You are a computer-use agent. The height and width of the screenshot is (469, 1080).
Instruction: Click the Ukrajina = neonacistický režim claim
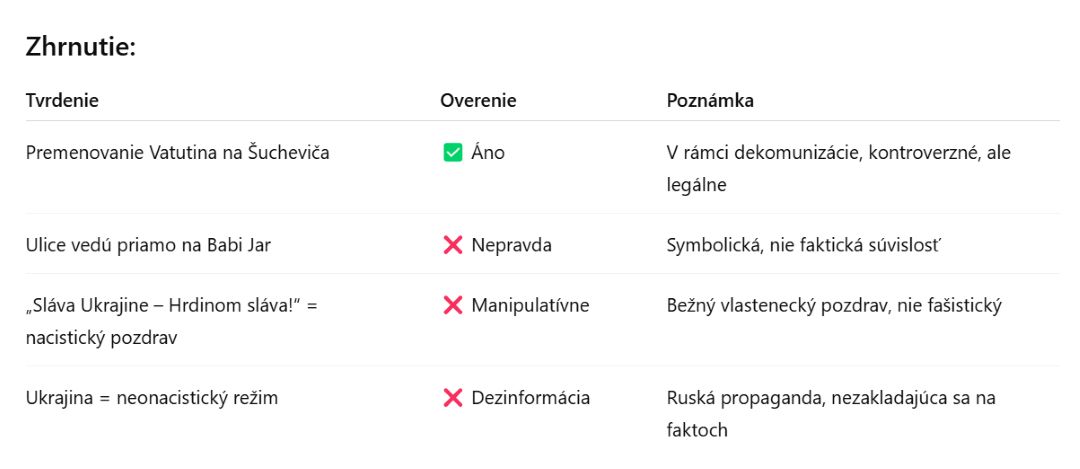[x=152, y=397]
